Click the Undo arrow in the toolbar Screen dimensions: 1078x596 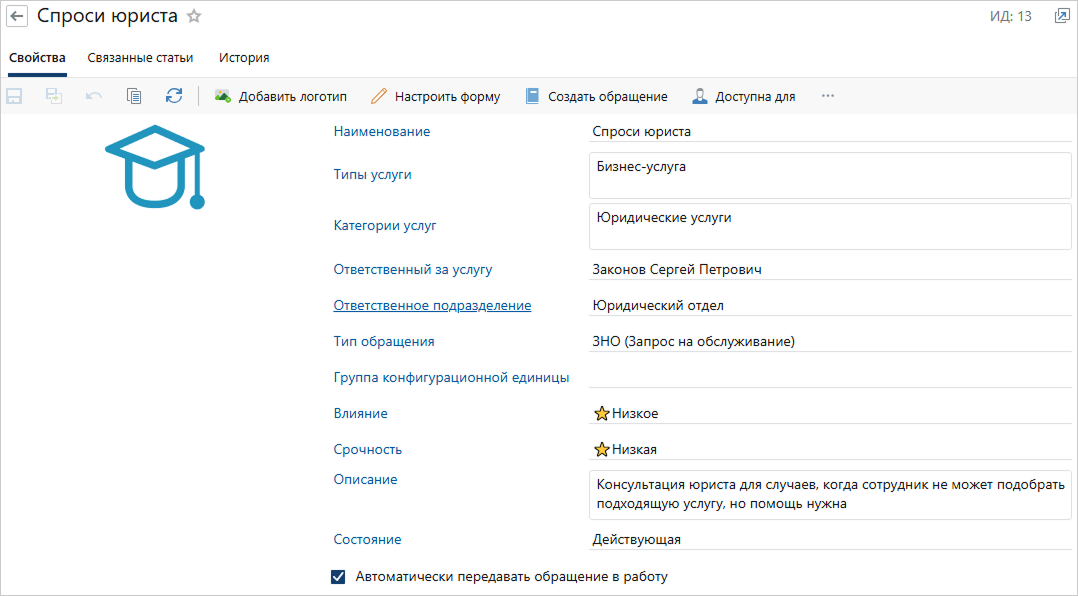[94, 96]
